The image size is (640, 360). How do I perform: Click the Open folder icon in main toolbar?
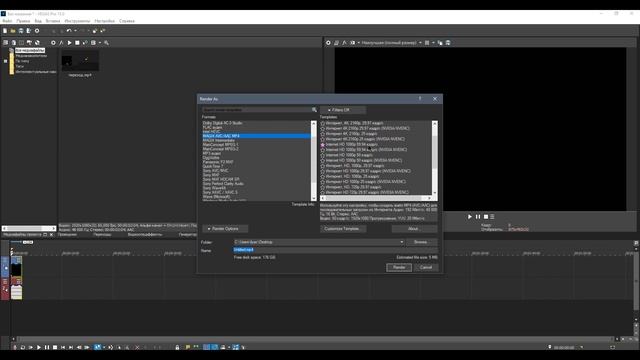coord(13,31)
